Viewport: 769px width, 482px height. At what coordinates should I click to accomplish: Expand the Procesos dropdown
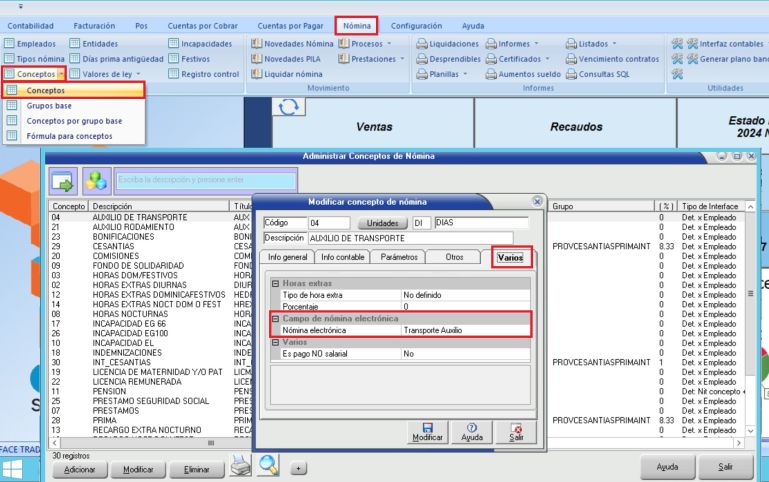tap(389, 44)
